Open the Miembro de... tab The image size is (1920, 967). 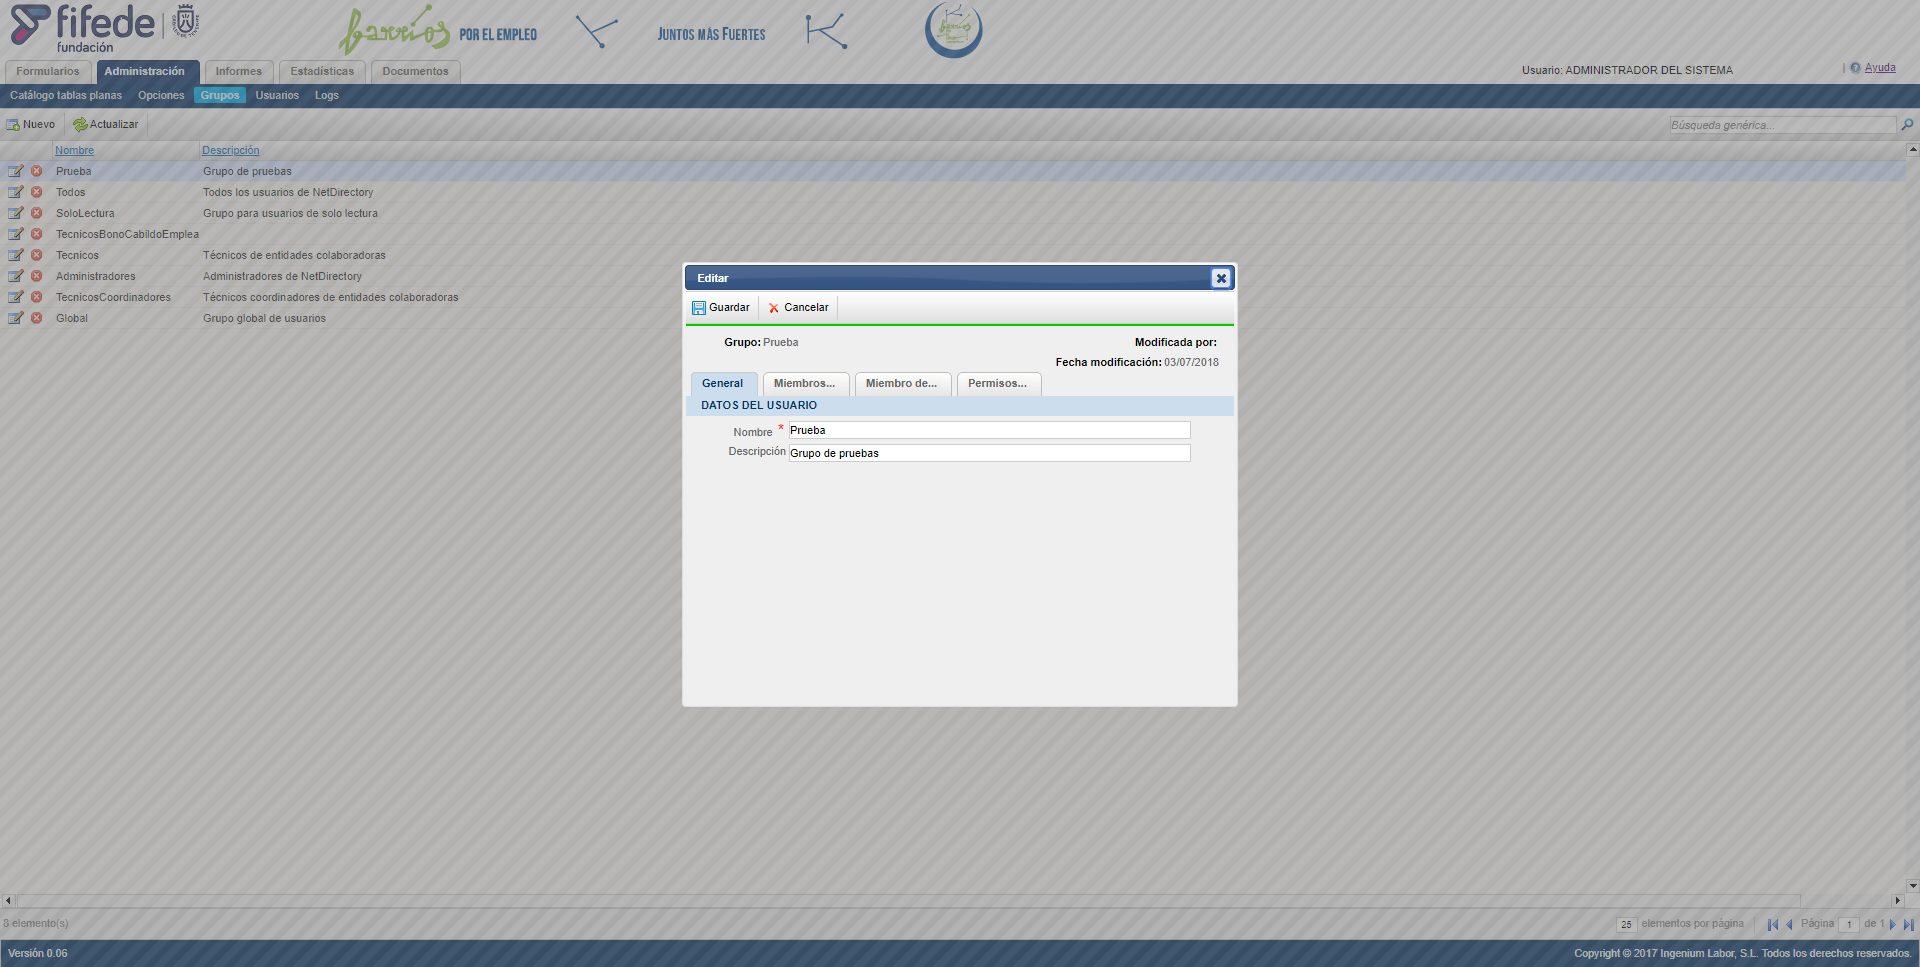[x=902, y=384]
